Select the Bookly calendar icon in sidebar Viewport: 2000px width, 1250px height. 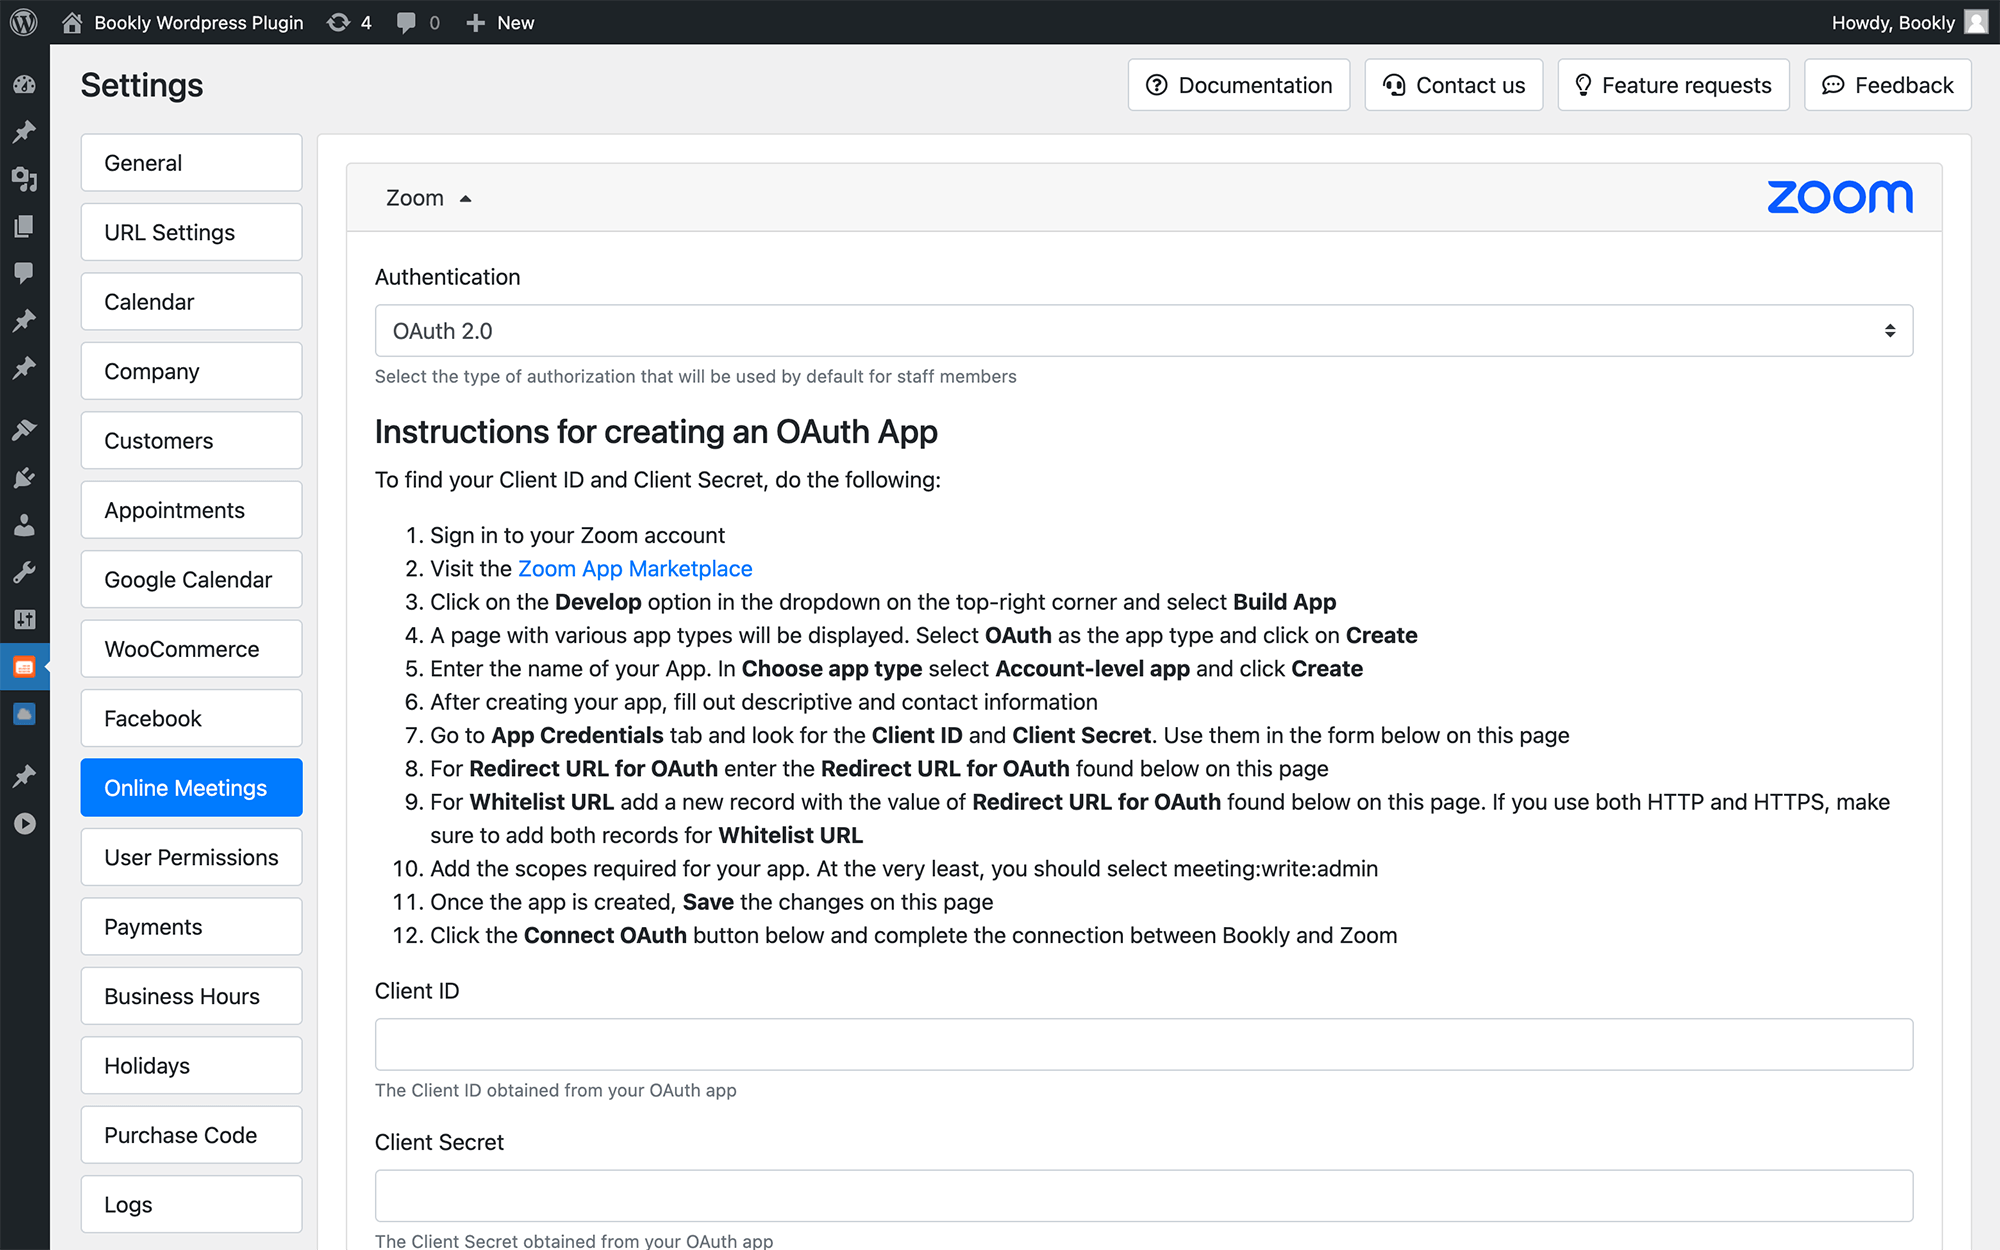[24, 667]
